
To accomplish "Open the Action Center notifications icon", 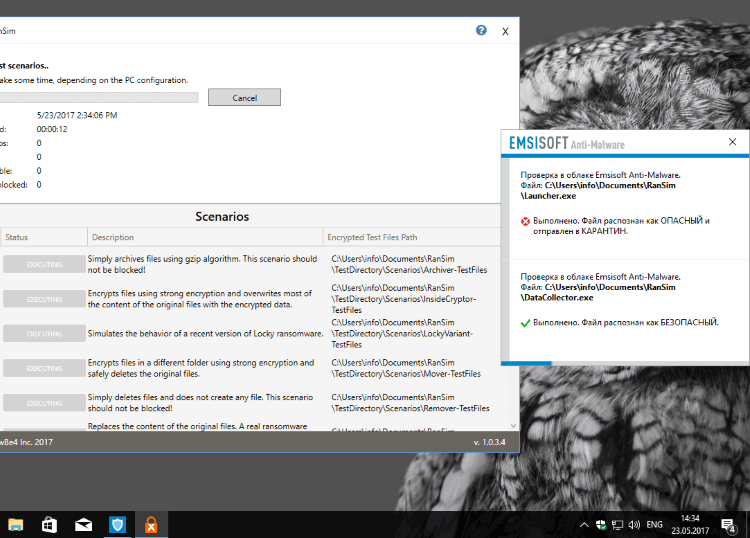I will tap(728, 526).
